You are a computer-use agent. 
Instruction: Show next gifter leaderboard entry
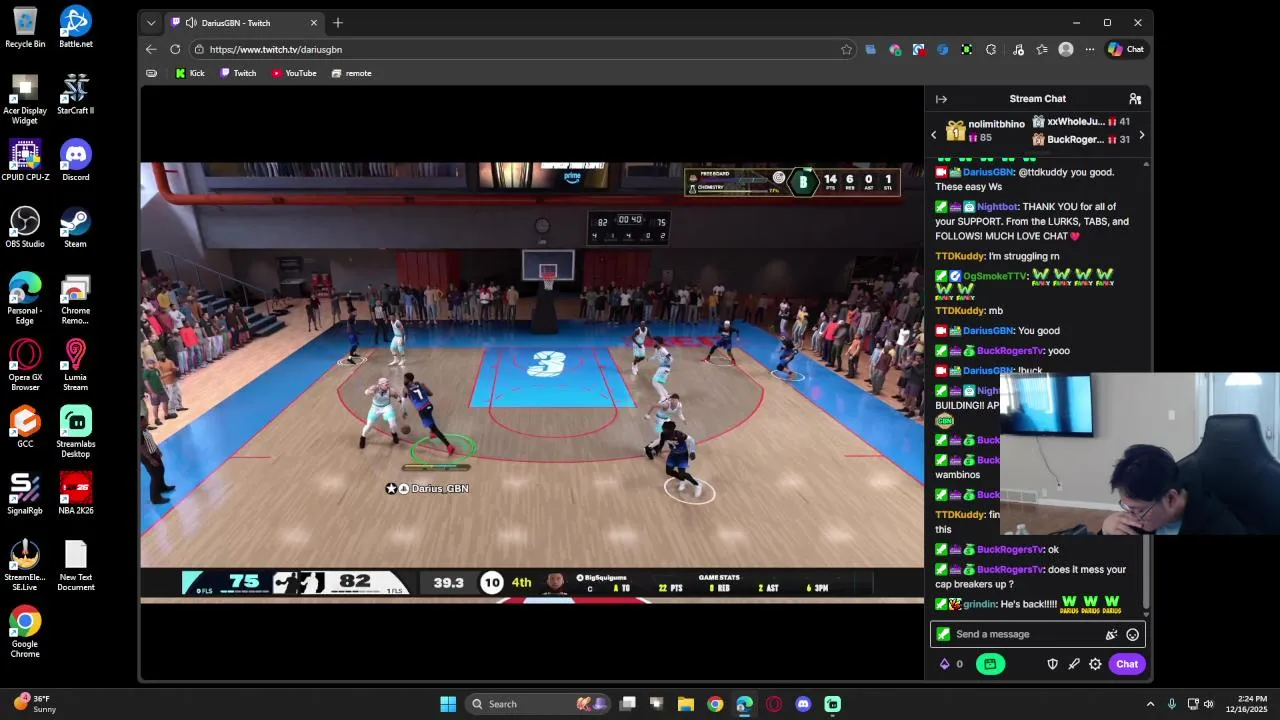[1141, 135]
